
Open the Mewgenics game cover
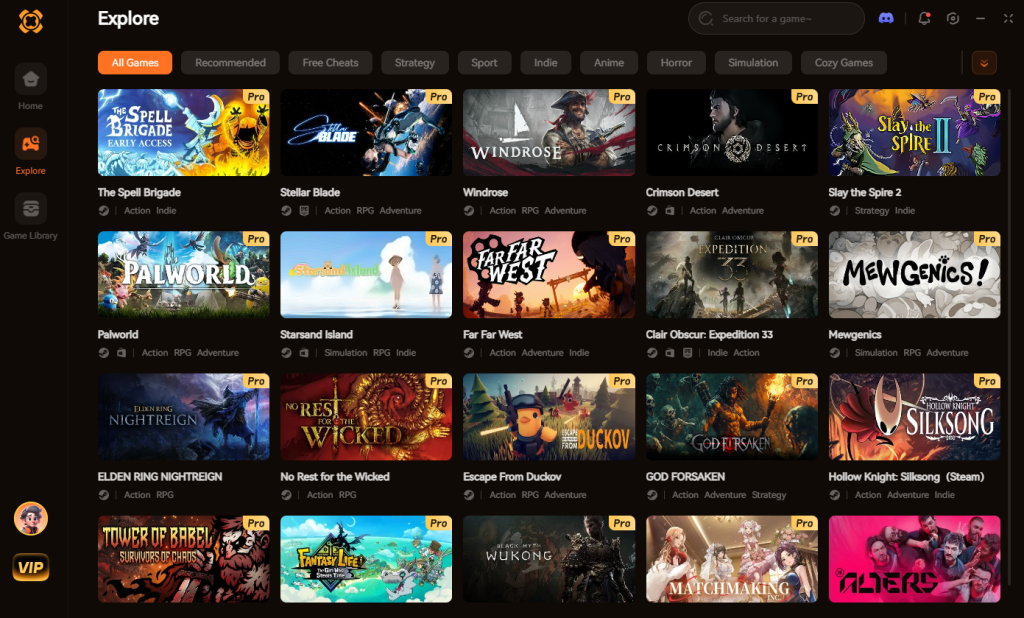(x=914, y=274)
